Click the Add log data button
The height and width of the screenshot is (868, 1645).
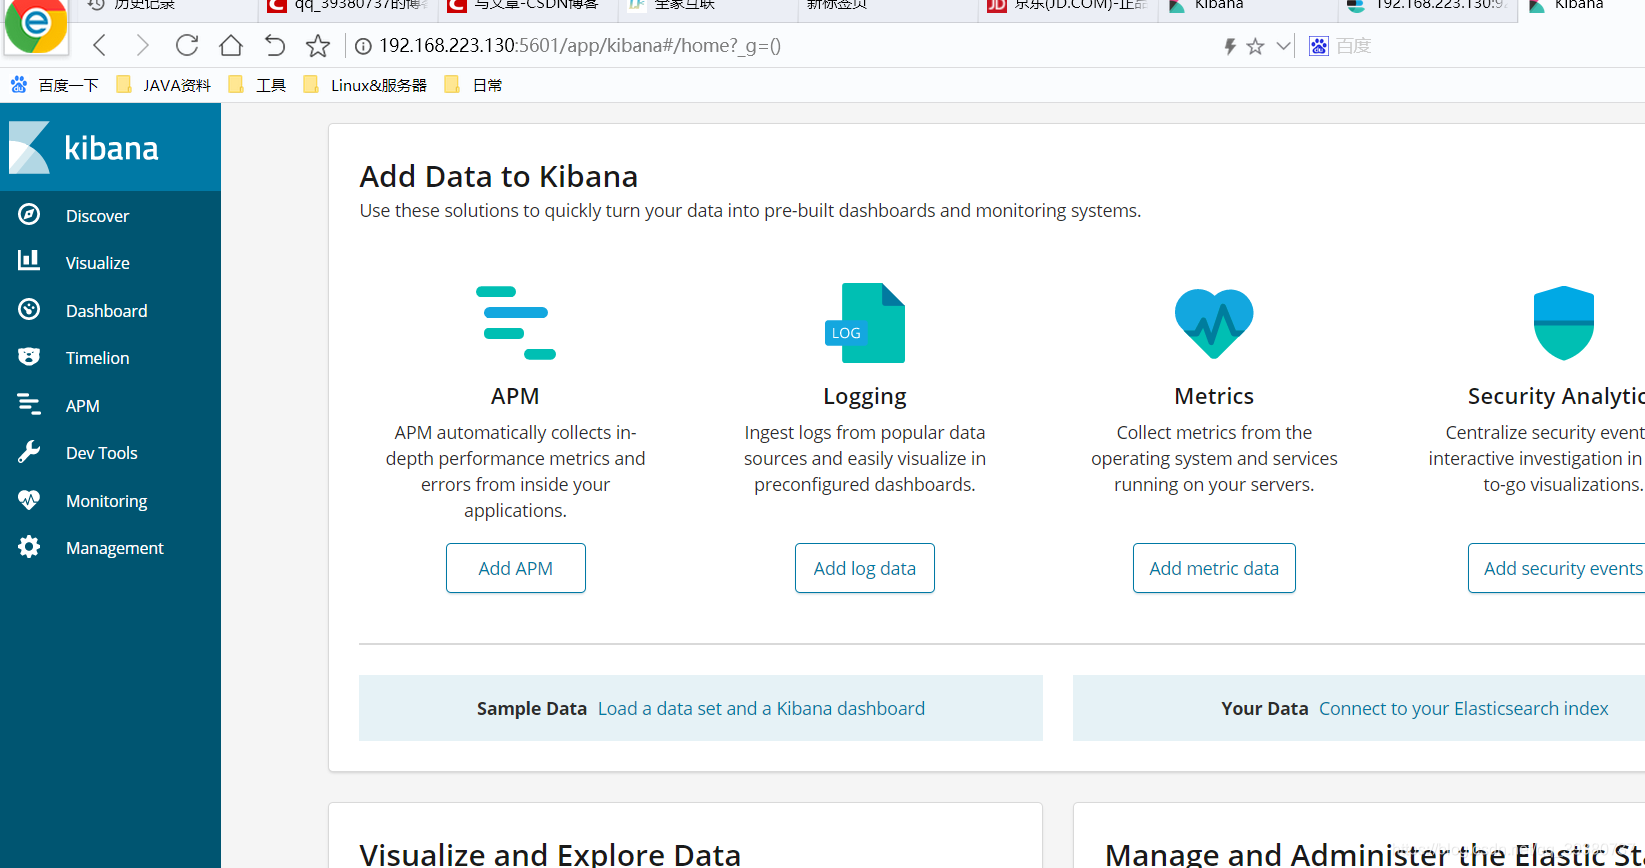coord(865,568)
